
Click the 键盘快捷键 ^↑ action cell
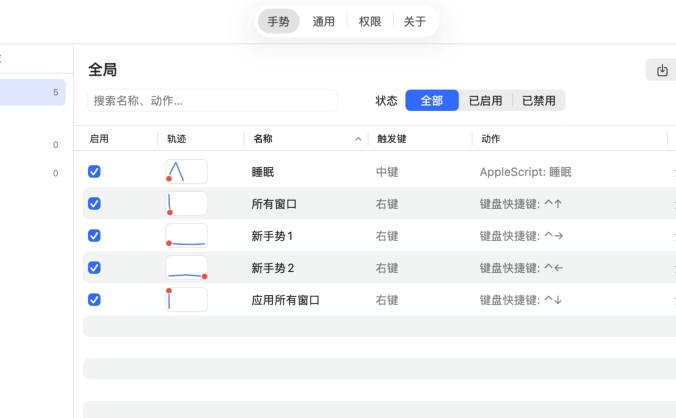point(521,204)
